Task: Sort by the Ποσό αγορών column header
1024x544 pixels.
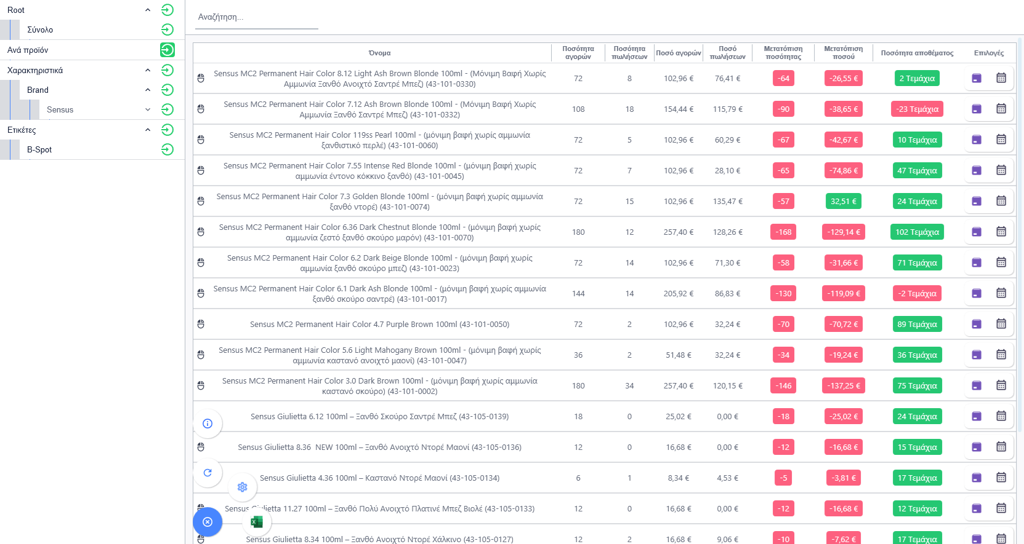Action: pyautogui.click(x=679, y=53)
